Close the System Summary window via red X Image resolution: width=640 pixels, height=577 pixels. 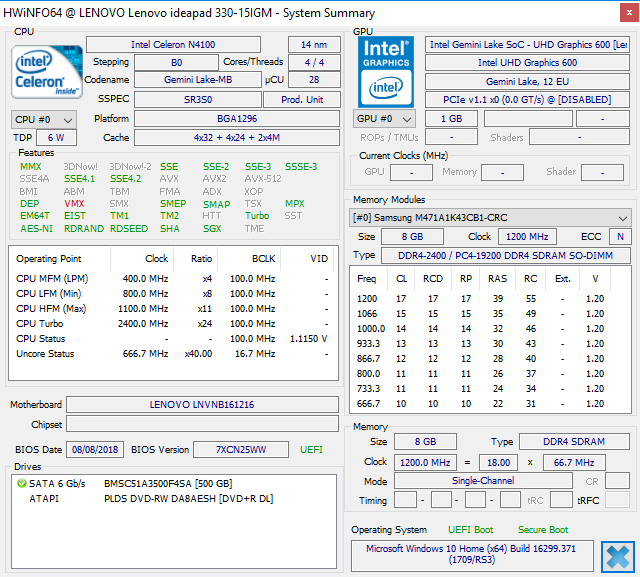point(629,13)
